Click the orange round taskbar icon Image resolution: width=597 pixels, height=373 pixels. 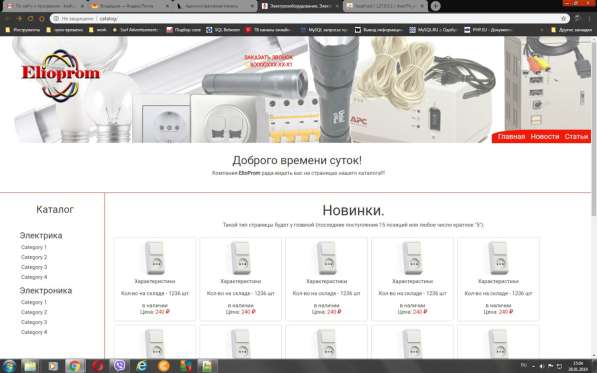163,366
